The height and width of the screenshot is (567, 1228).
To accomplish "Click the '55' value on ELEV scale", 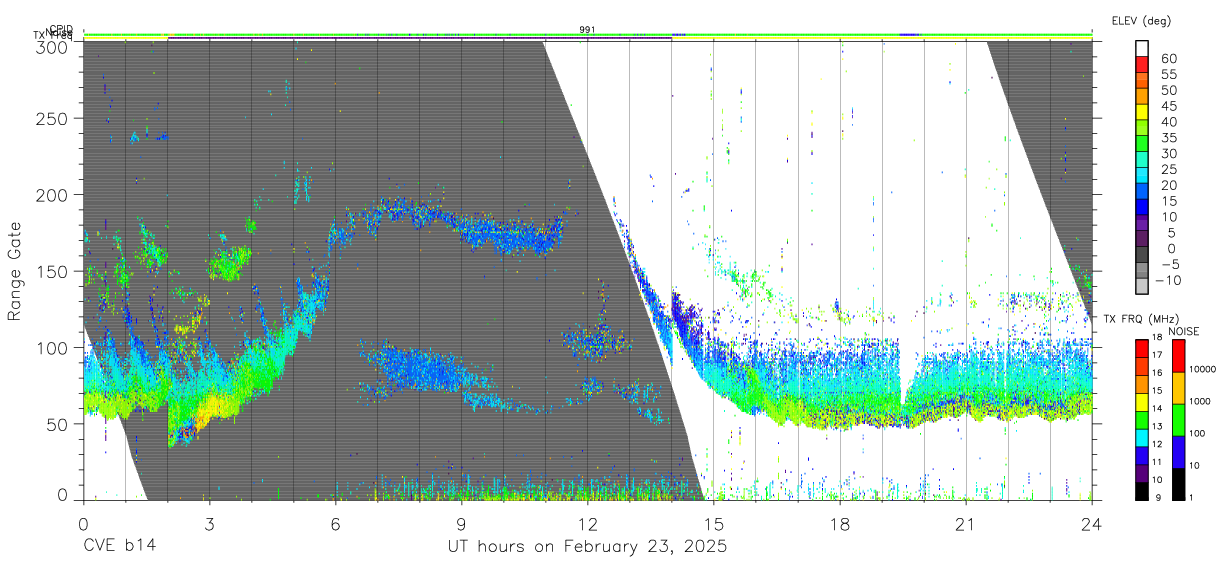I will 1169,74.
